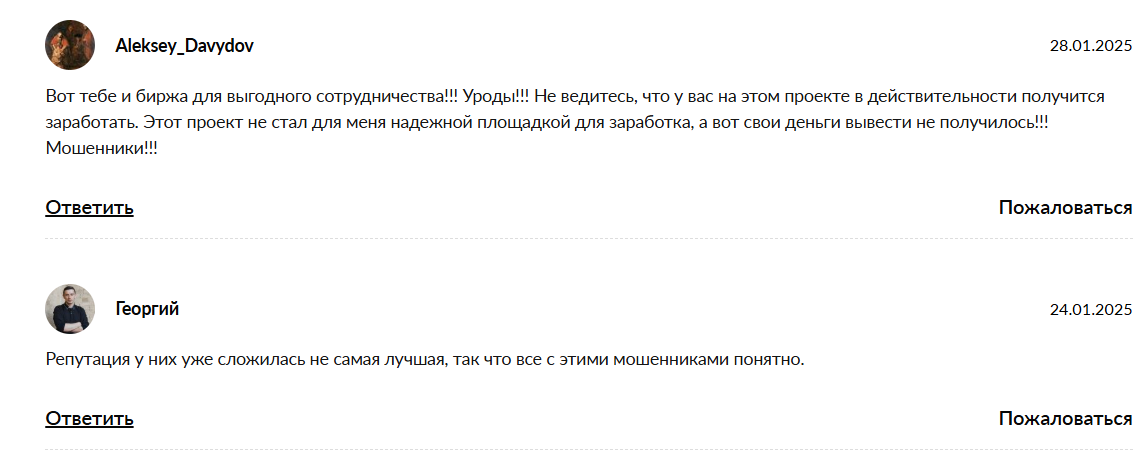Click the word 'Мошенники!!!' ending first comment

coord(101,148)
